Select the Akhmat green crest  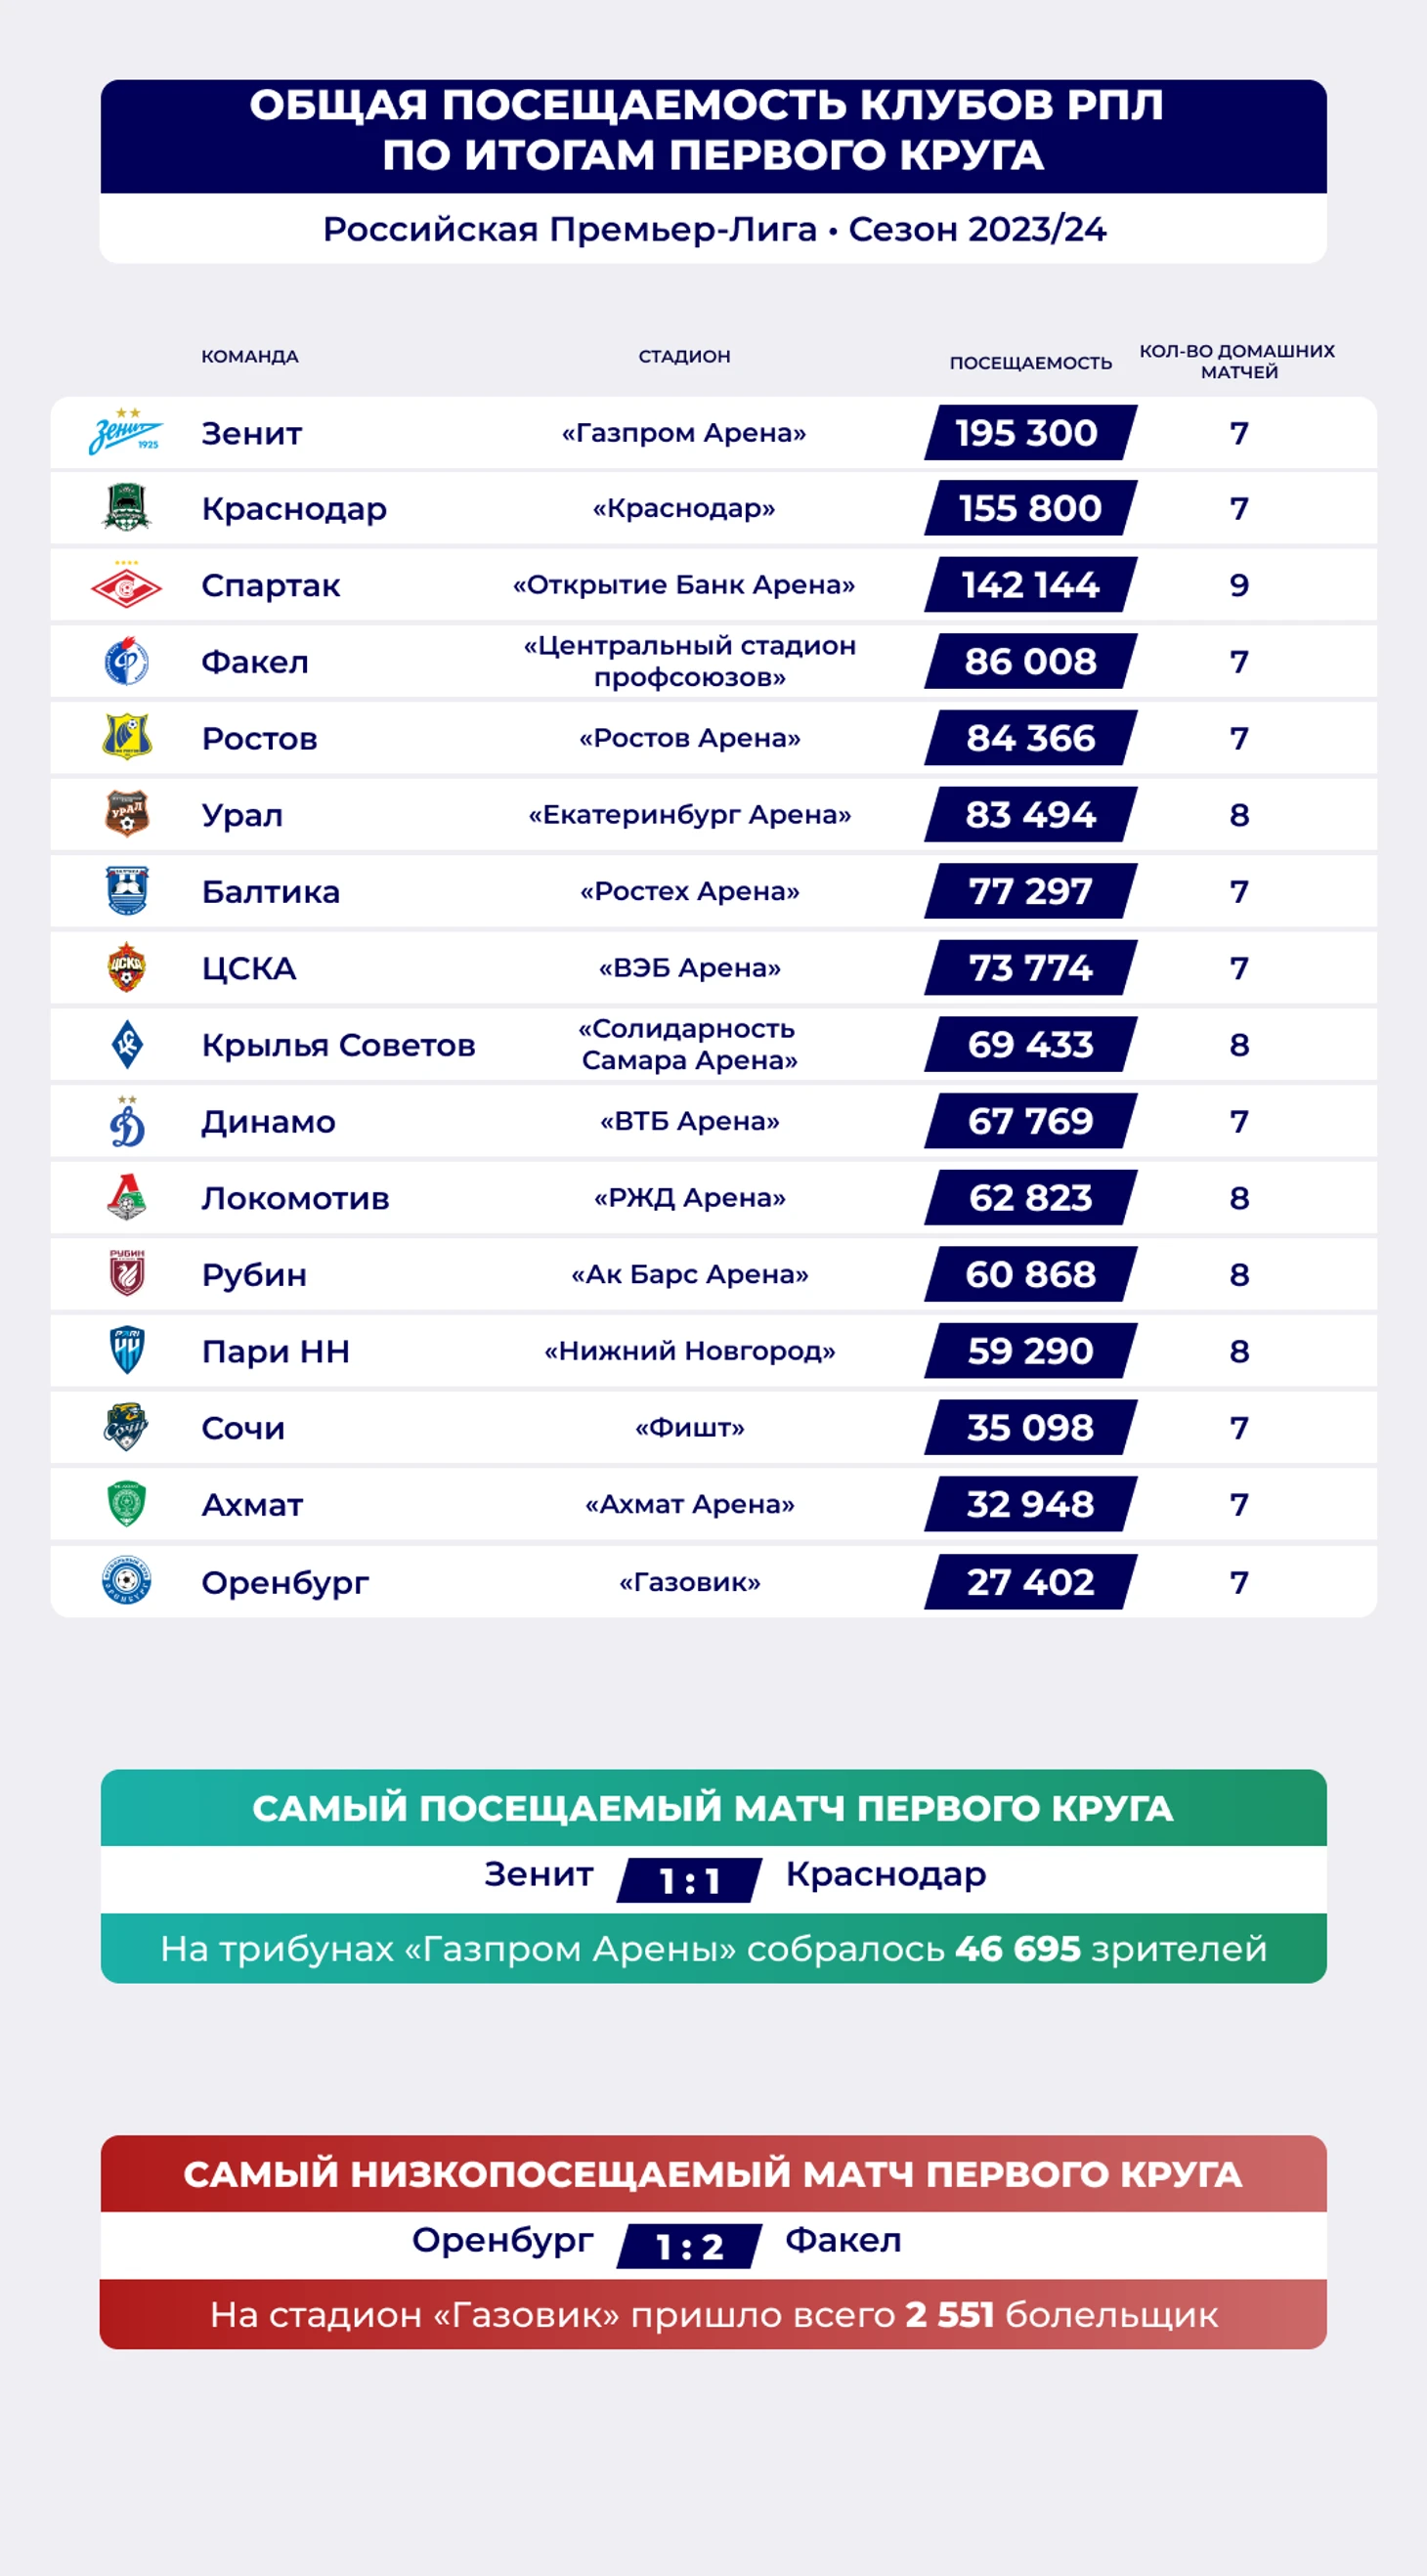(126, 1504)
